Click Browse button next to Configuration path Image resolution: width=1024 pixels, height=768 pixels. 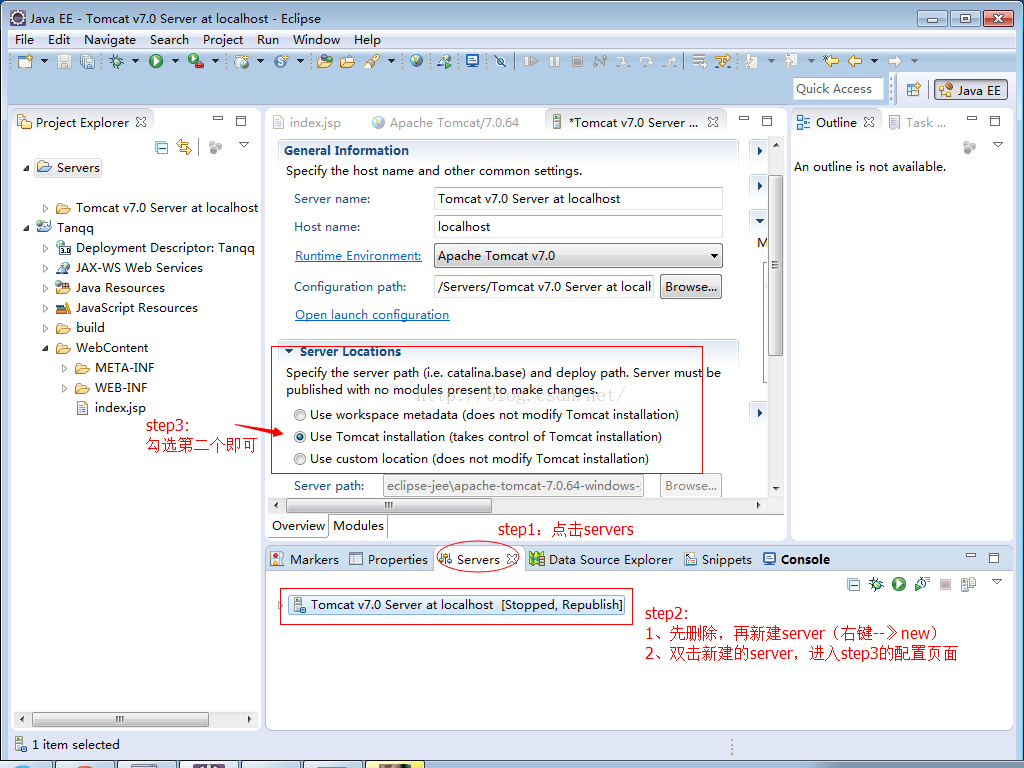[690, 287]
